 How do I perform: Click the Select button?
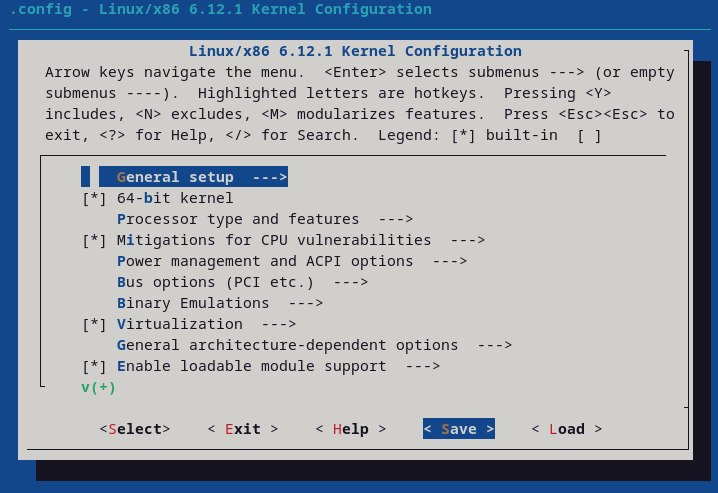point(135,429)
